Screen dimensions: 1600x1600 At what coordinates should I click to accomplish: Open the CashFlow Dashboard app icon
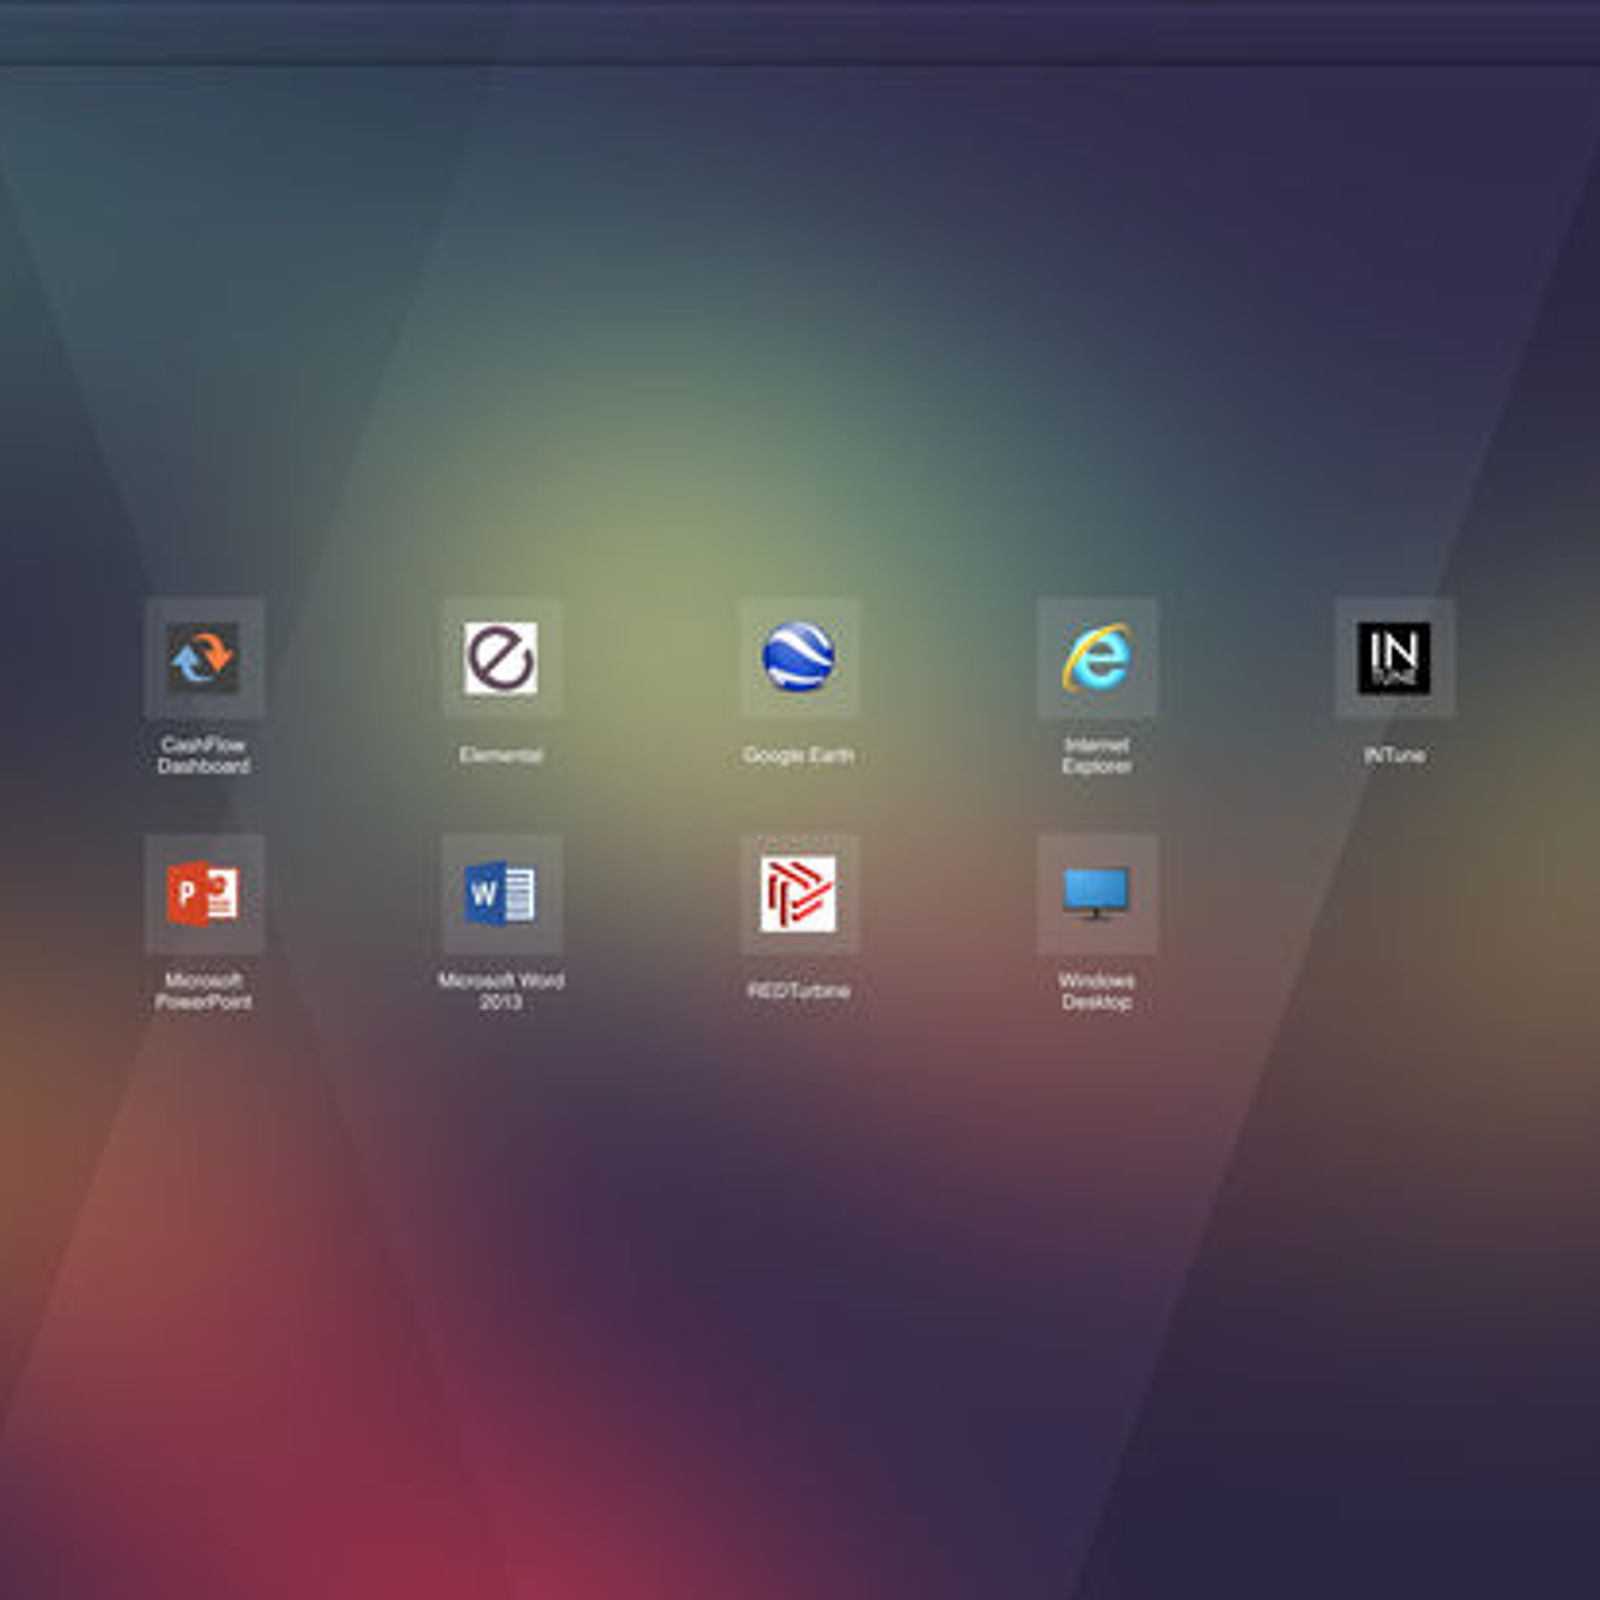pos(204,658)
